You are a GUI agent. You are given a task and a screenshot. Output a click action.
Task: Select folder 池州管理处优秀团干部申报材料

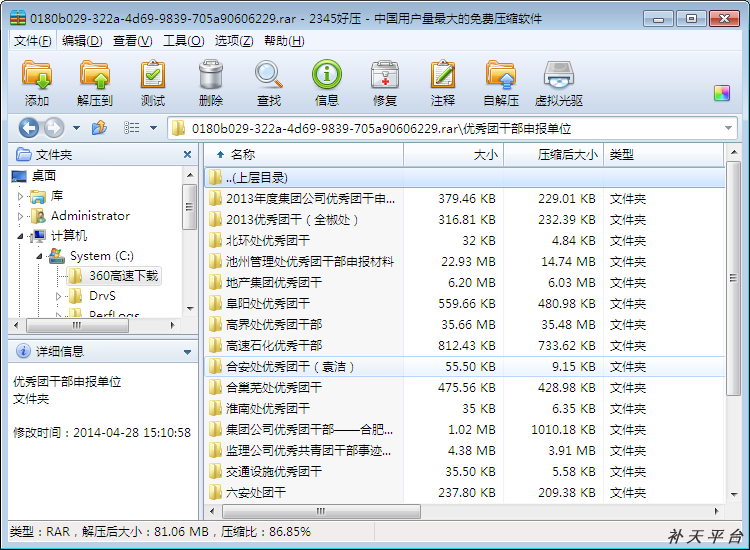point(465,262)
